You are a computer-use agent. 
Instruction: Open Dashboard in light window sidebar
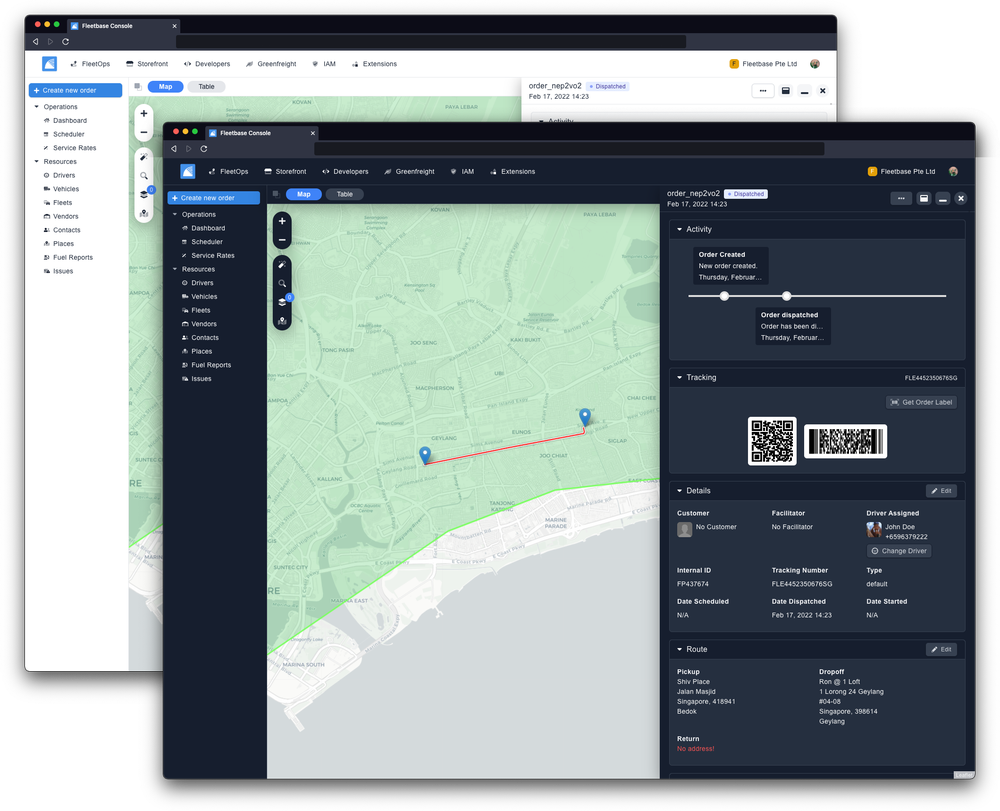(65, 121)
